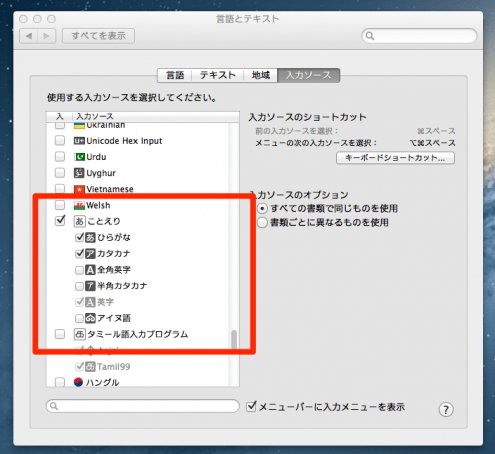Viewport: 495px width, 454px height.
Task: Click the ハングル Korean flag icon
Action: point(78,382)
